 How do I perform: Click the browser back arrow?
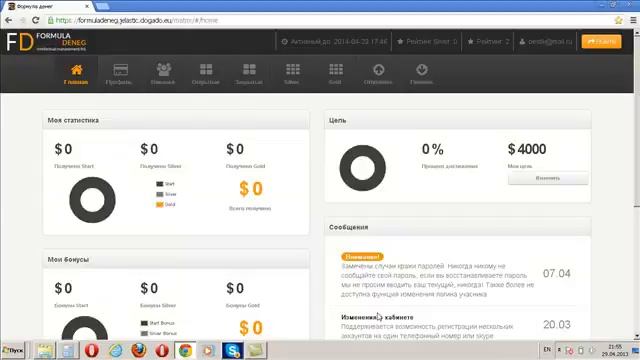9,20
